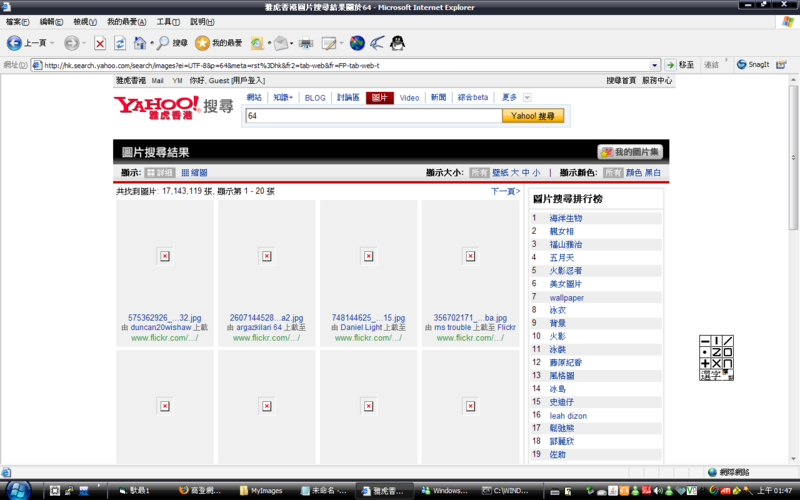800x500 pixels.
Task: Open the 海洋生物 ranking link
Action: point(566,218)
